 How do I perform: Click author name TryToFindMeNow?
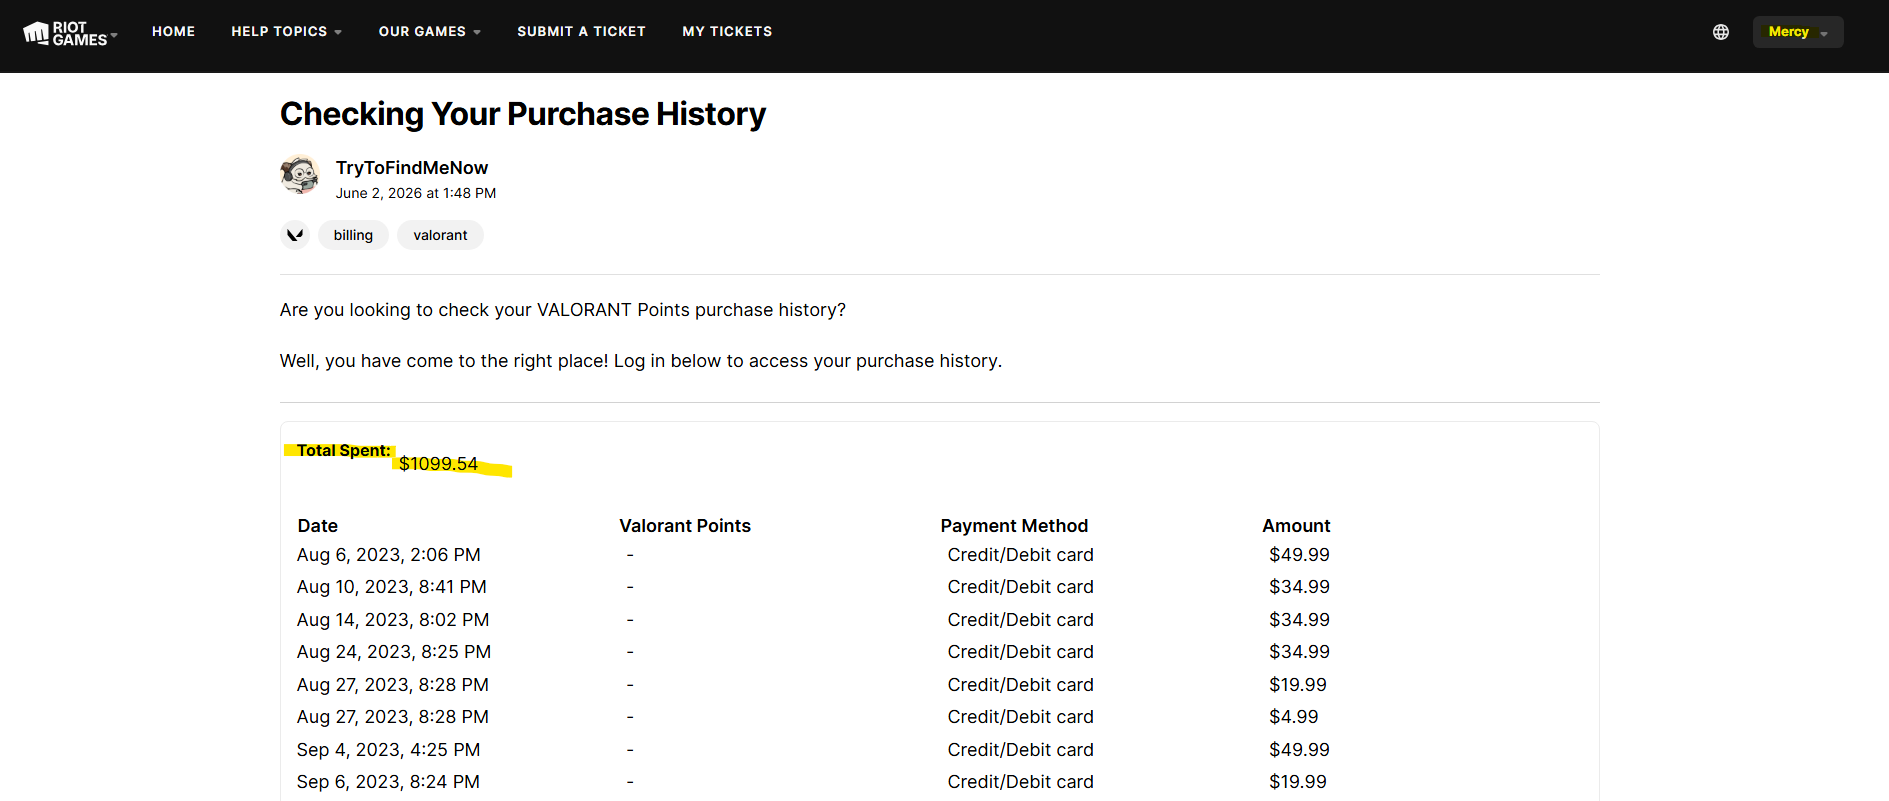pos(411,168)
